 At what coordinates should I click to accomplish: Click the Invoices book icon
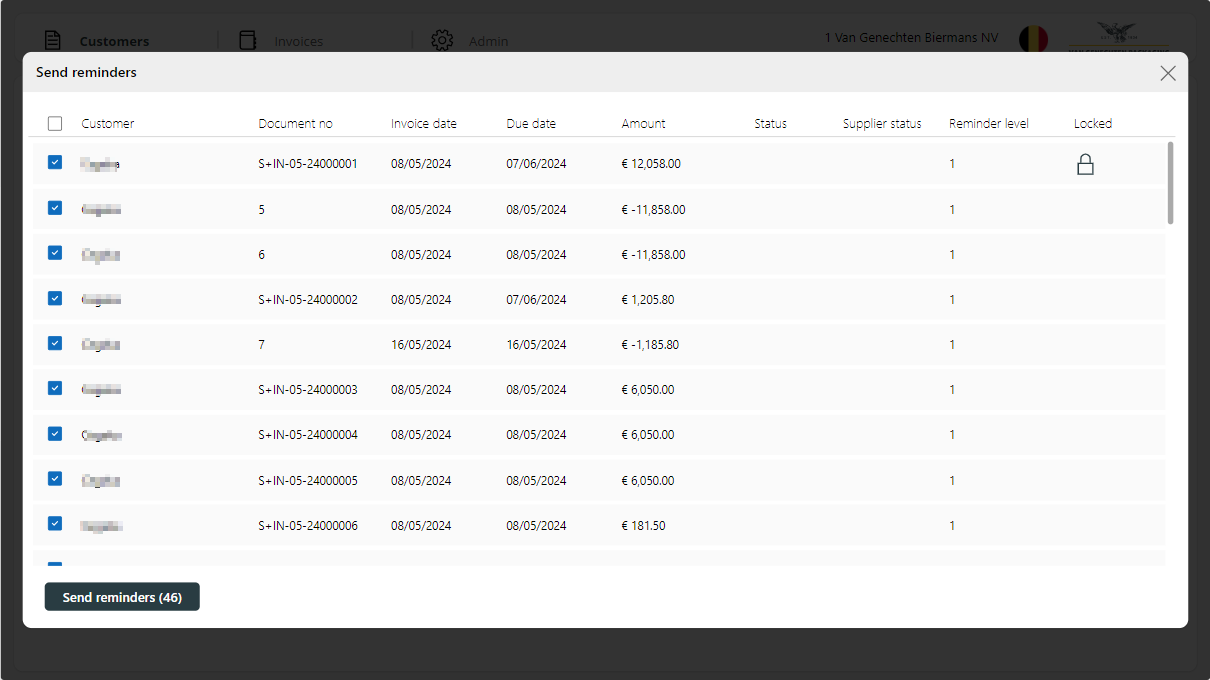pyautogui.click(x=247, y=40)
